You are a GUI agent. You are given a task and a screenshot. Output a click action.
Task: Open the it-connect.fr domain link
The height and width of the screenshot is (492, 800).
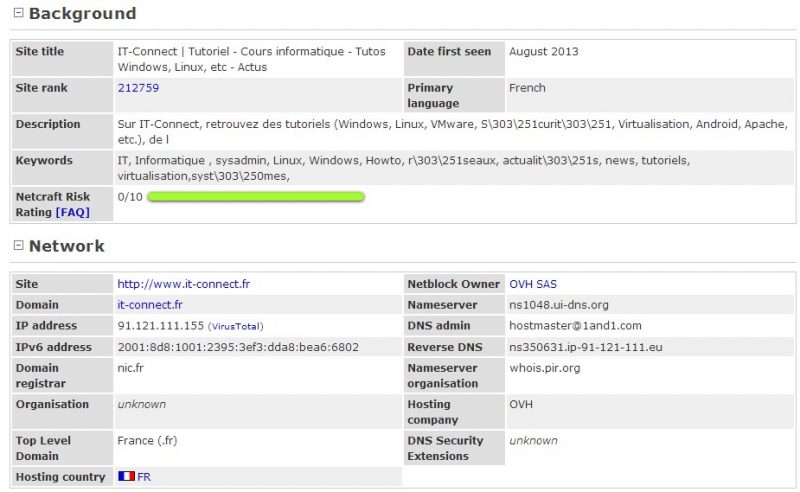click(x=150, y=305)
